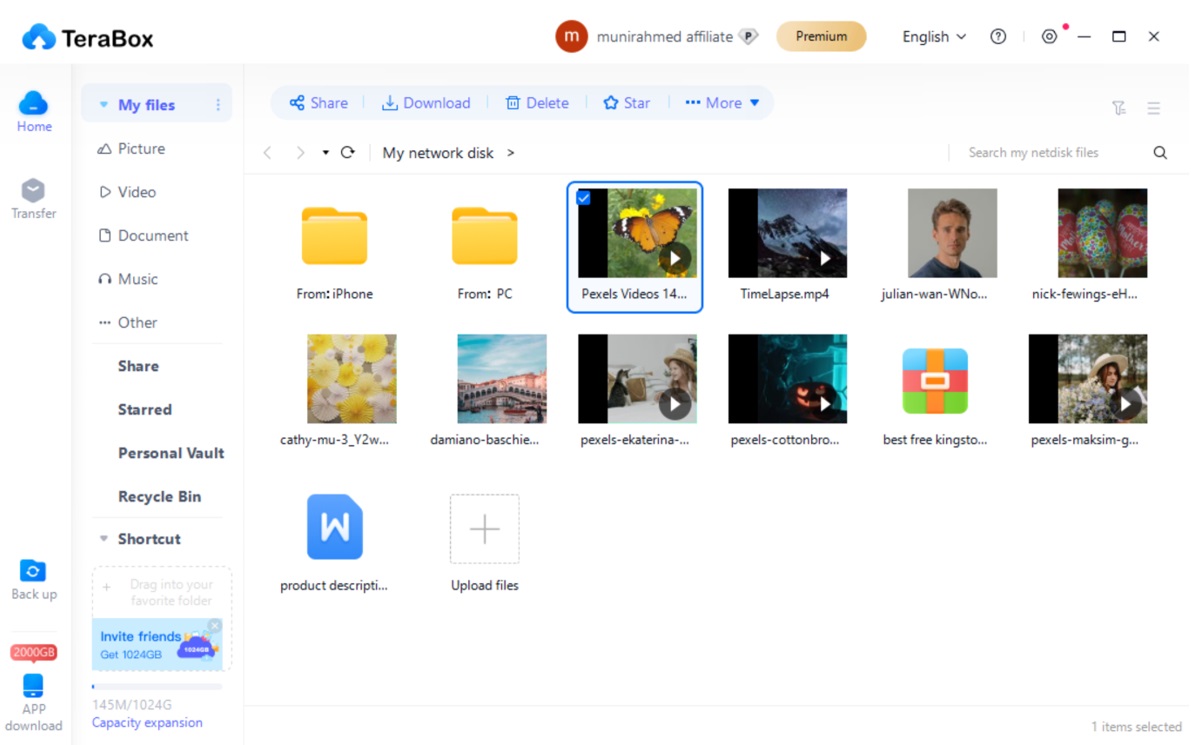Screen dimensions: 1191x745
Task: Collapse the Shortcut section
Action: (x=104, y=538)
